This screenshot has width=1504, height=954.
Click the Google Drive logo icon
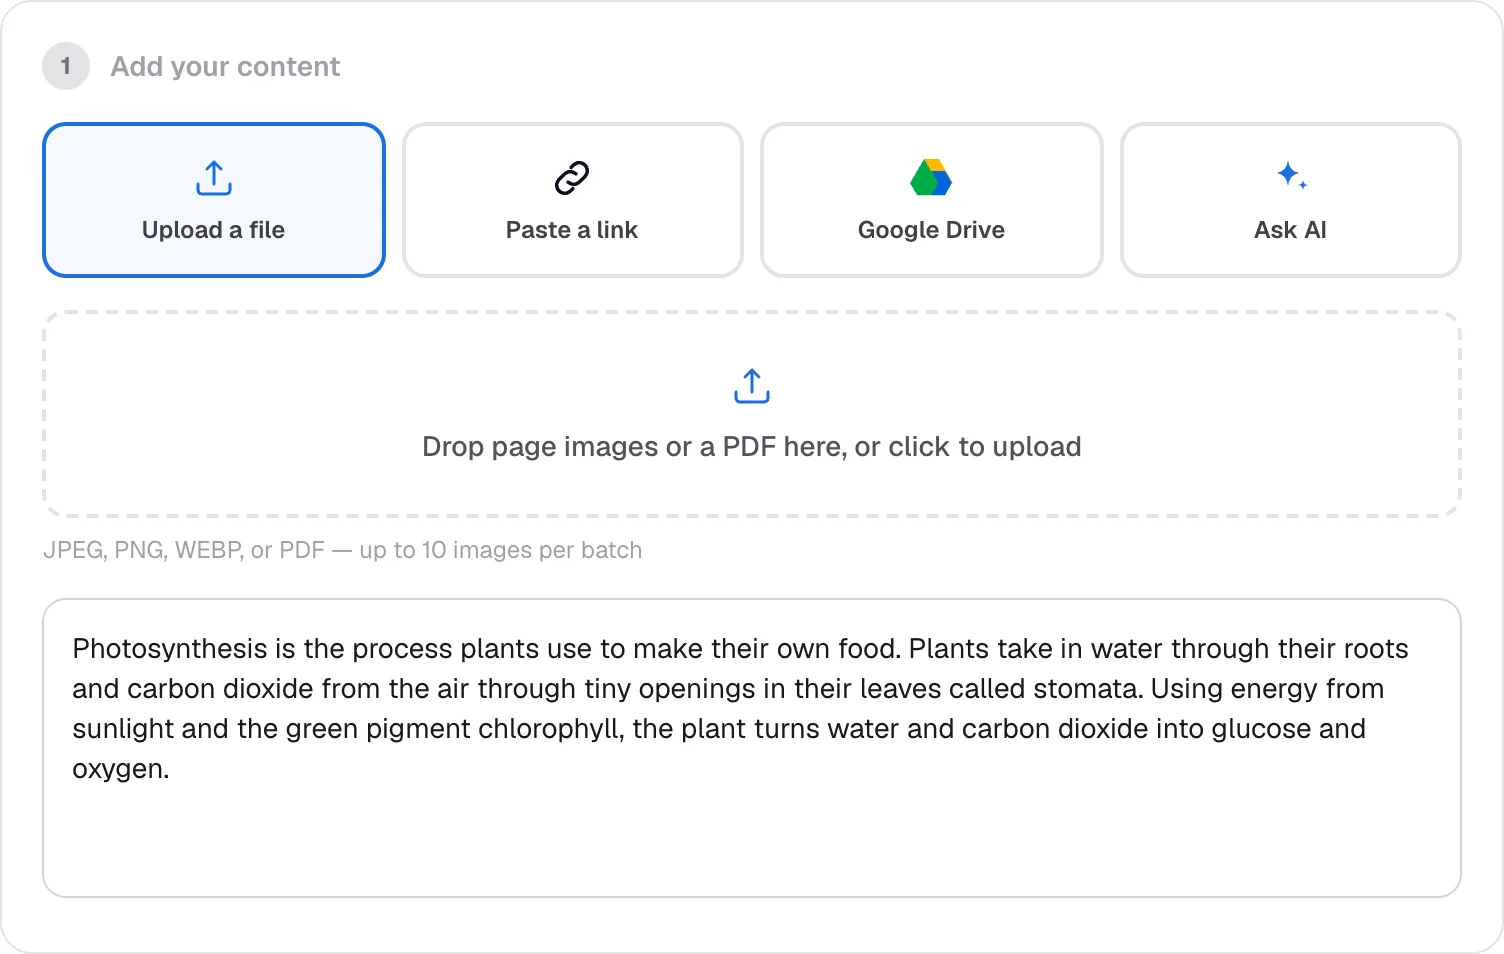[x=931, y=178]
